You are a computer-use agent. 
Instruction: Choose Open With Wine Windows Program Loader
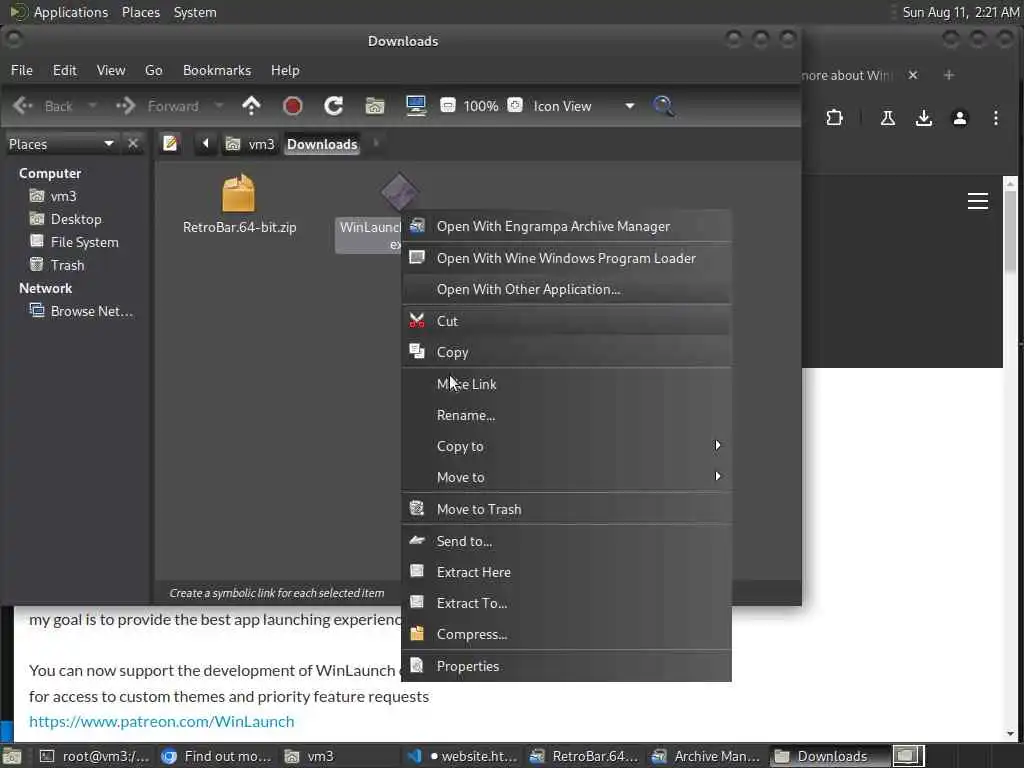click(x=566, y=258)
